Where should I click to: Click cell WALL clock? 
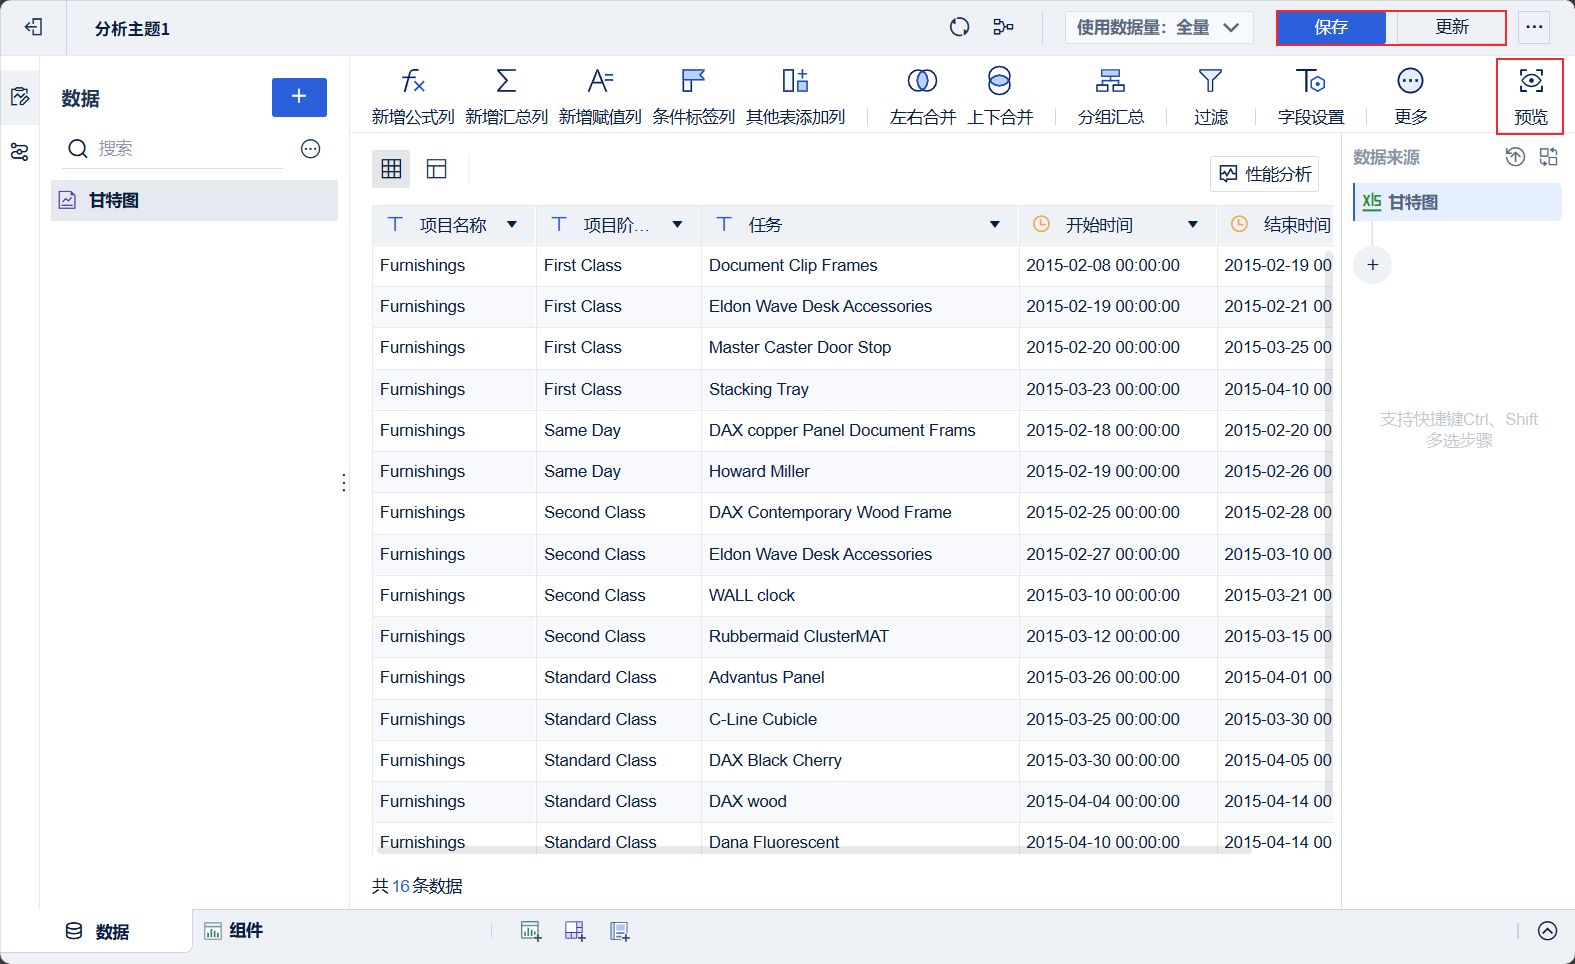pos(860,596)
